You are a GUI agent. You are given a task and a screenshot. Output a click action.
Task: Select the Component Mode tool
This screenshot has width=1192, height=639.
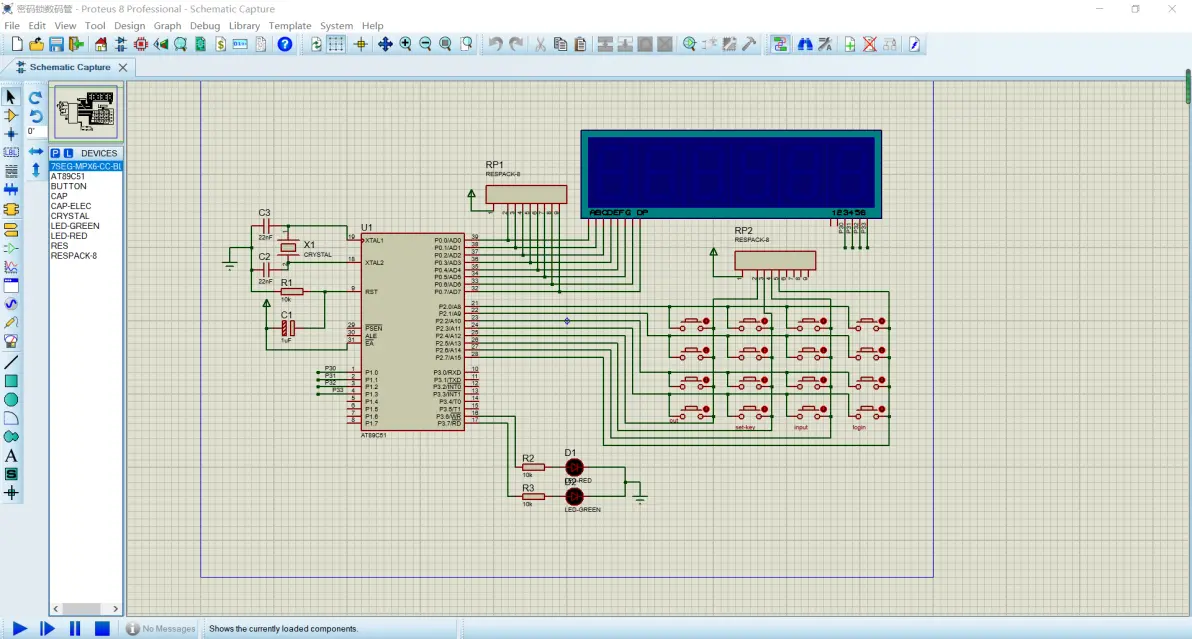[x=11, y=115]
